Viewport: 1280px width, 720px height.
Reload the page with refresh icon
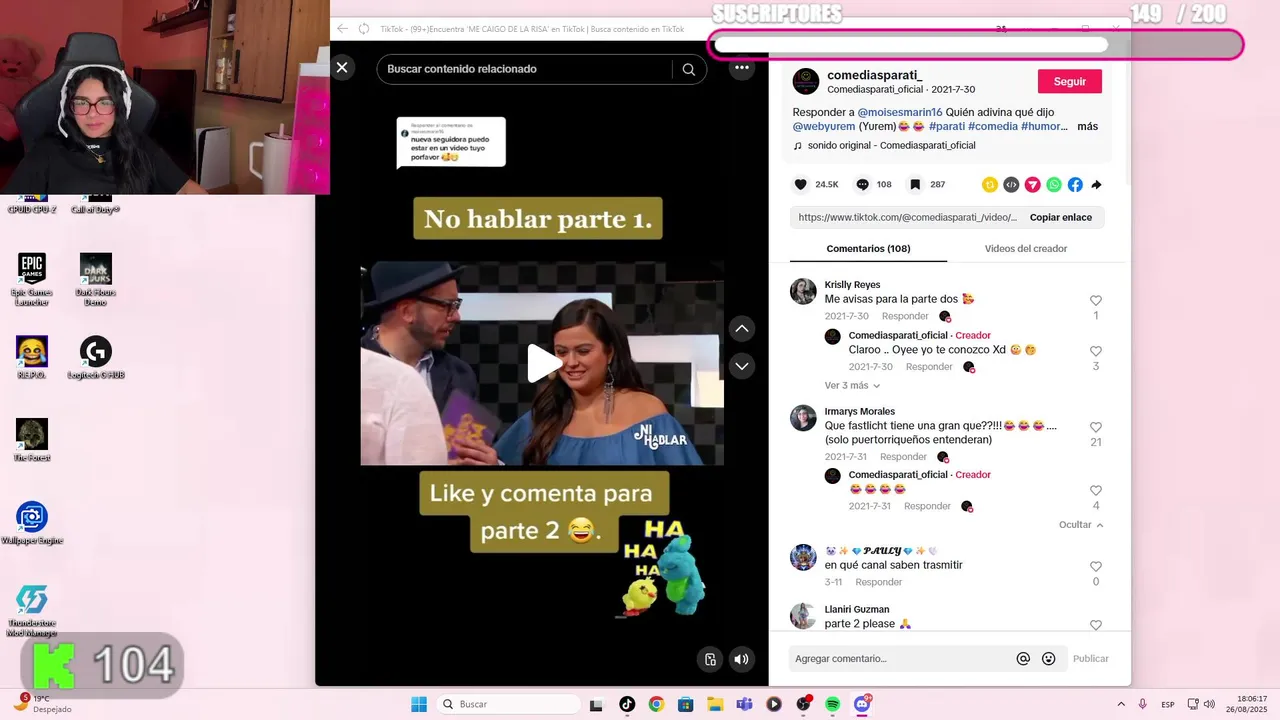(364, 29)
